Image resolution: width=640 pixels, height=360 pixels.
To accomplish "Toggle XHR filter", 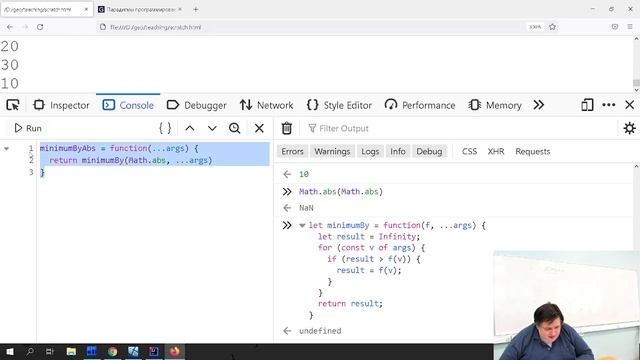I will (x=496, y=151).
